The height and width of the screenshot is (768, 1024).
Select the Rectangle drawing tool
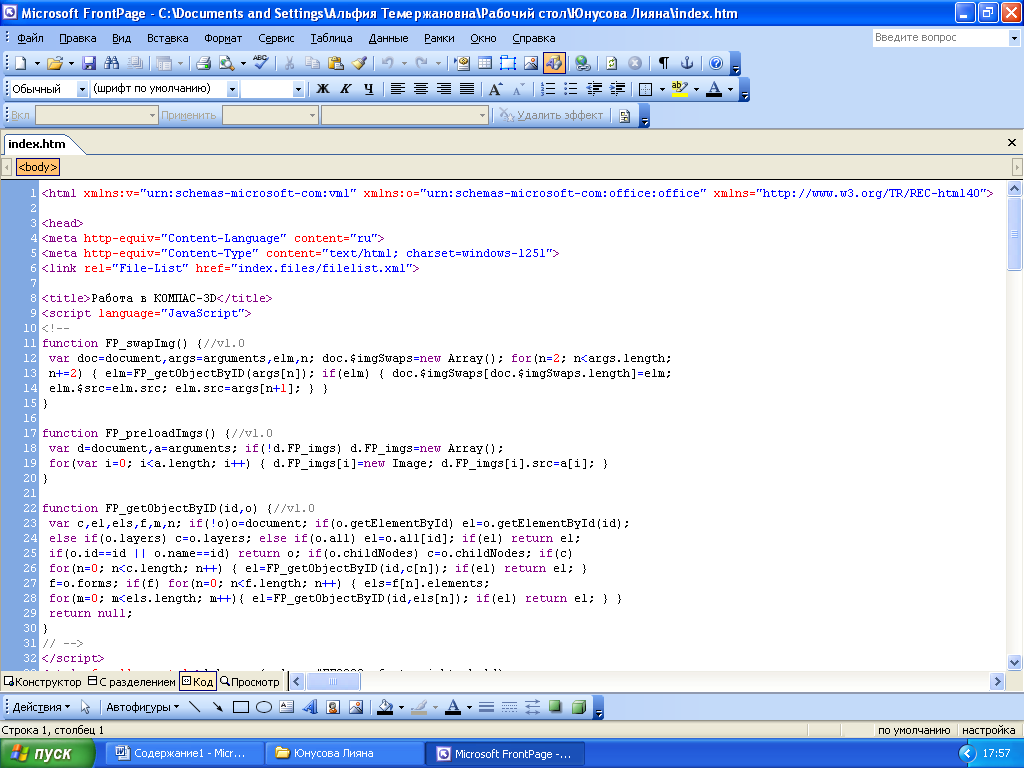coord(240,707)
